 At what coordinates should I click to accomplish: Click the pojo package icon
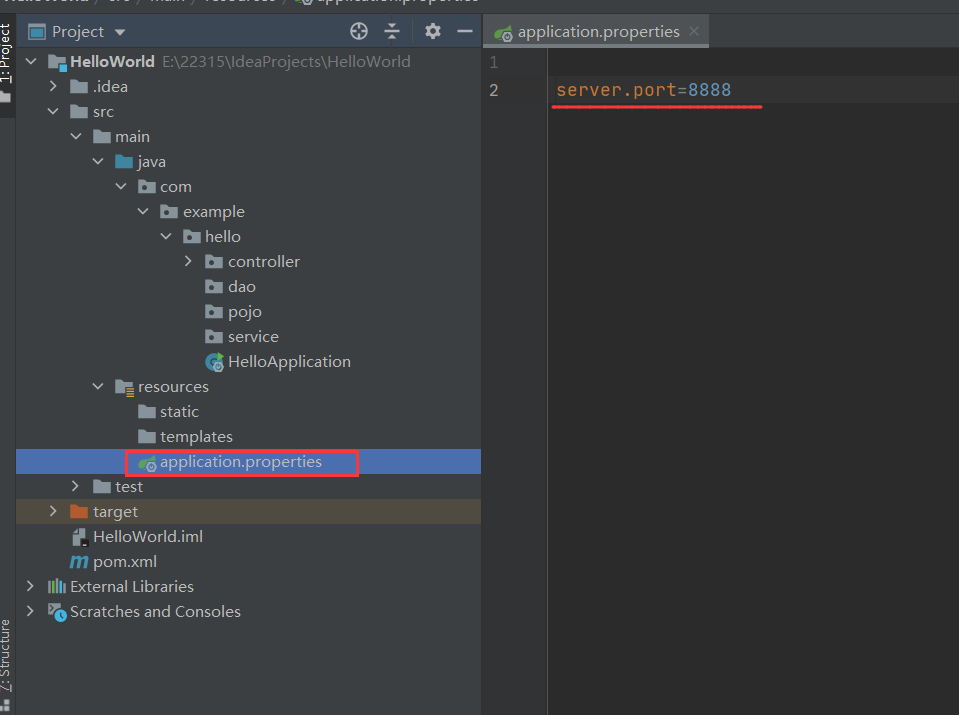tap(214, 312)
